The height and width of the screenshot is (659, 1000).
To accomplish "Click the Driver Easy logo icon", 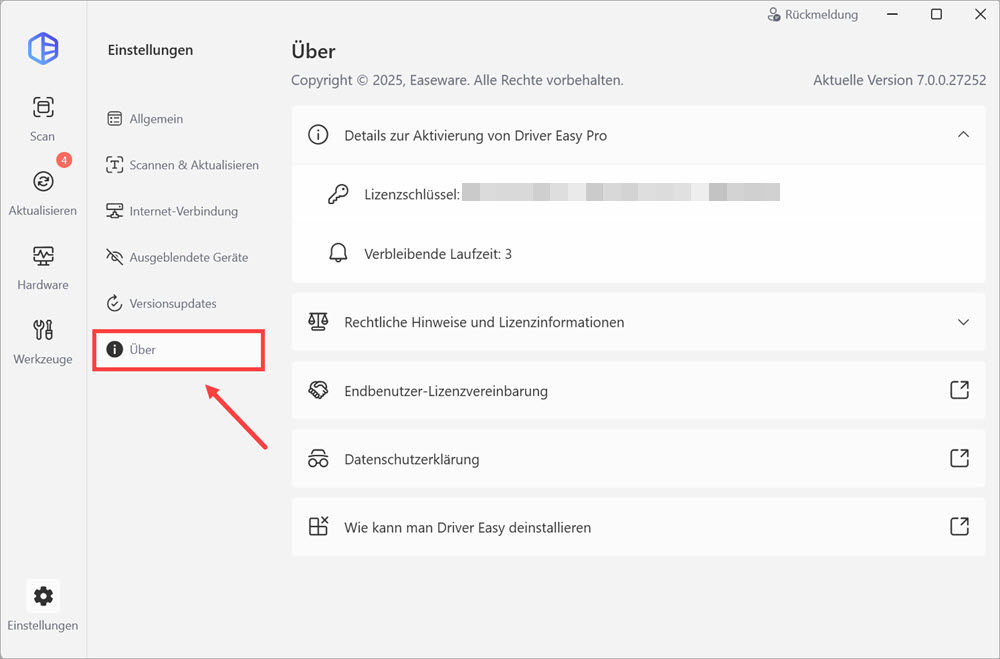I will click(x=43, y=48).
